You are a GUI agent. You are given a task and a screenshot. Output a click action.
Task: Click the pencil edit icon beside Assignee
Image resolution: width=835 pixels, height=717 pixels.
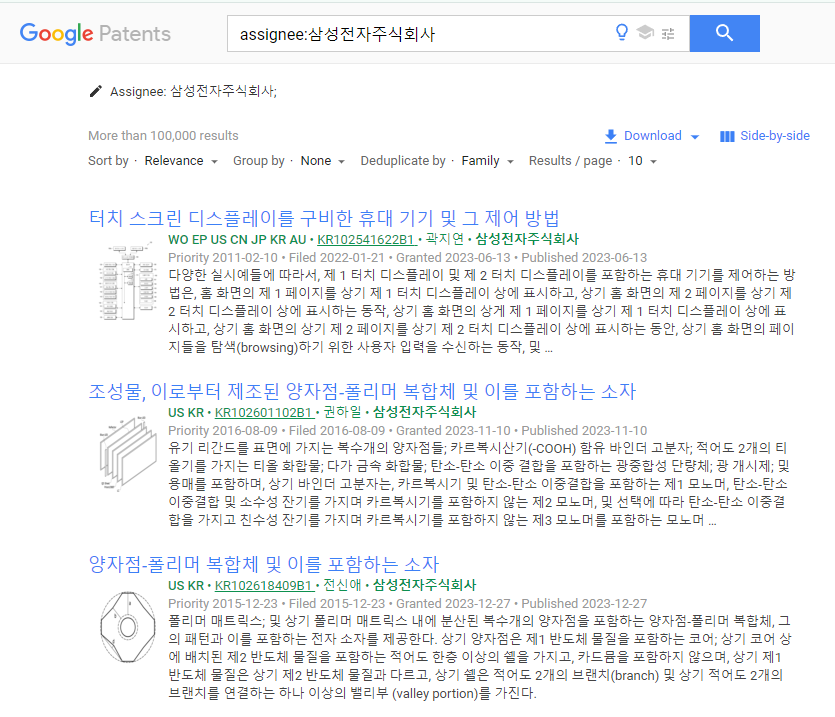click(x=95, y=91)
